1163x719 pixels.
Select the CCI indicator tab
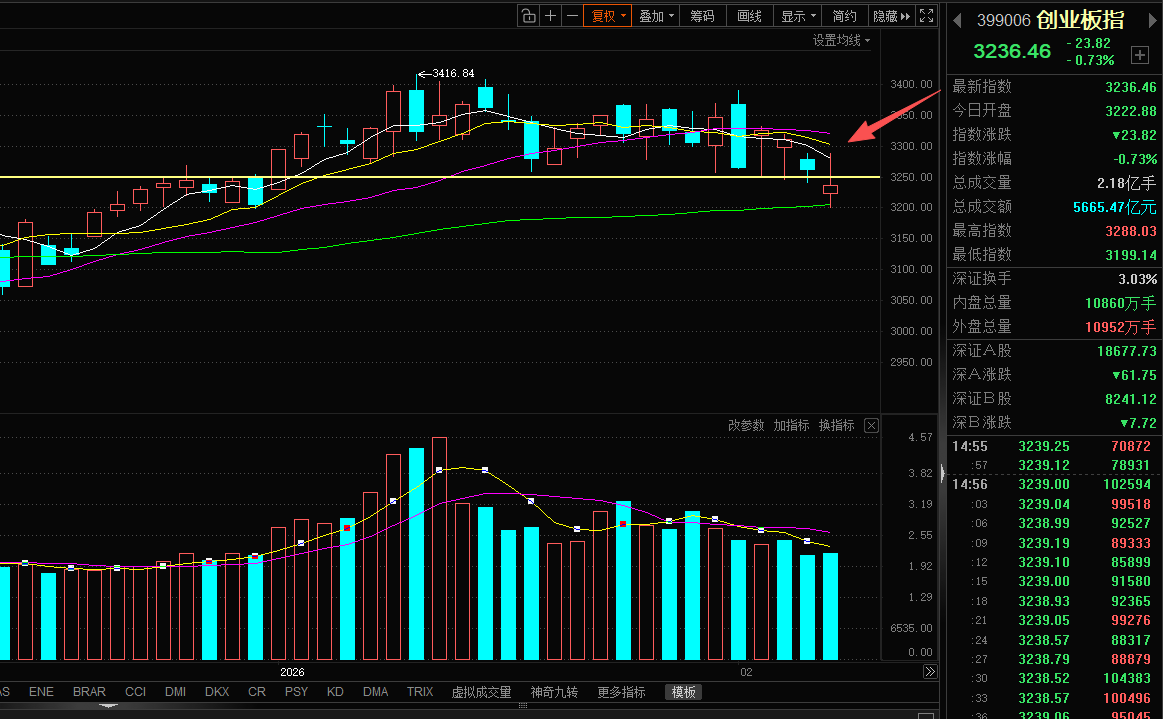click(x=135, y=692)
